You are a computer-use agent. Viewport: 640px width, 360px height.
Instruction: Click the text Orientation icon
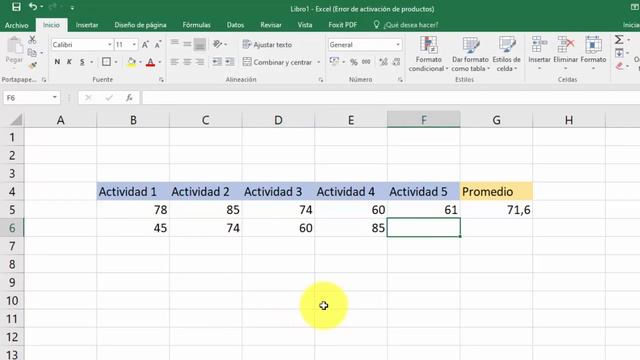coord(218,44)
